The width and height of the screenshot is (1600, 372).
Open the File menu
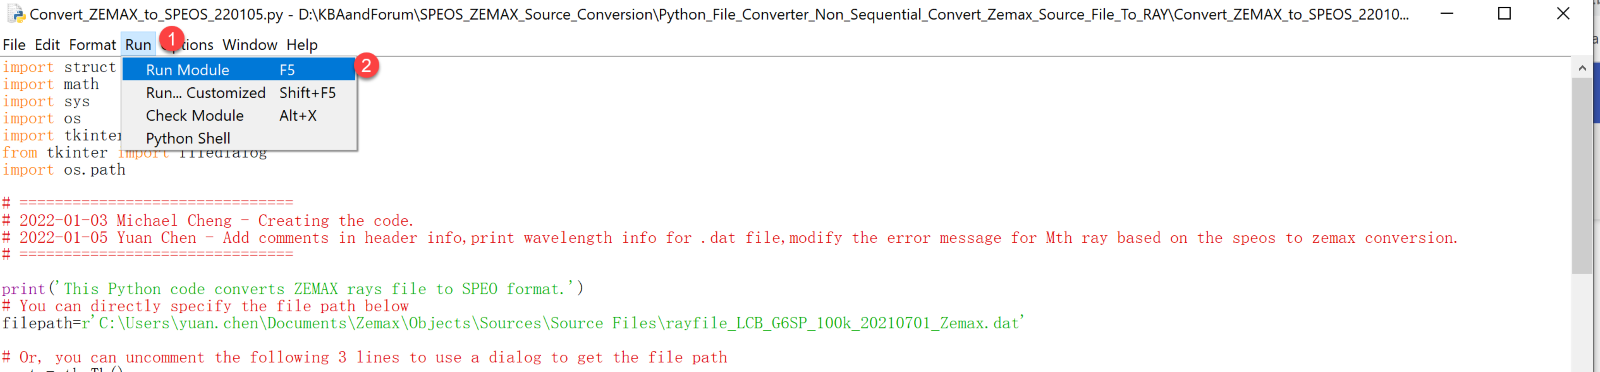click(14, 45)
